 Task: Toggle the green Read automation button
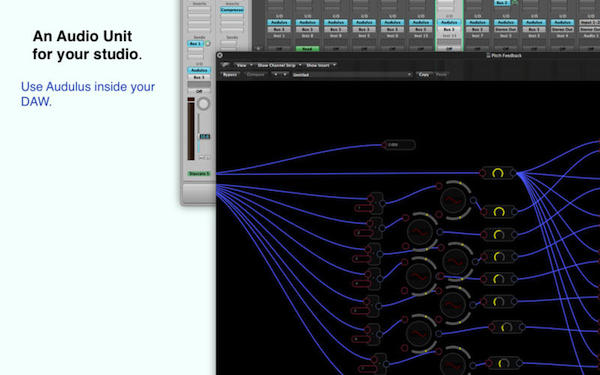pyautogui.click(x=307, y=49)
